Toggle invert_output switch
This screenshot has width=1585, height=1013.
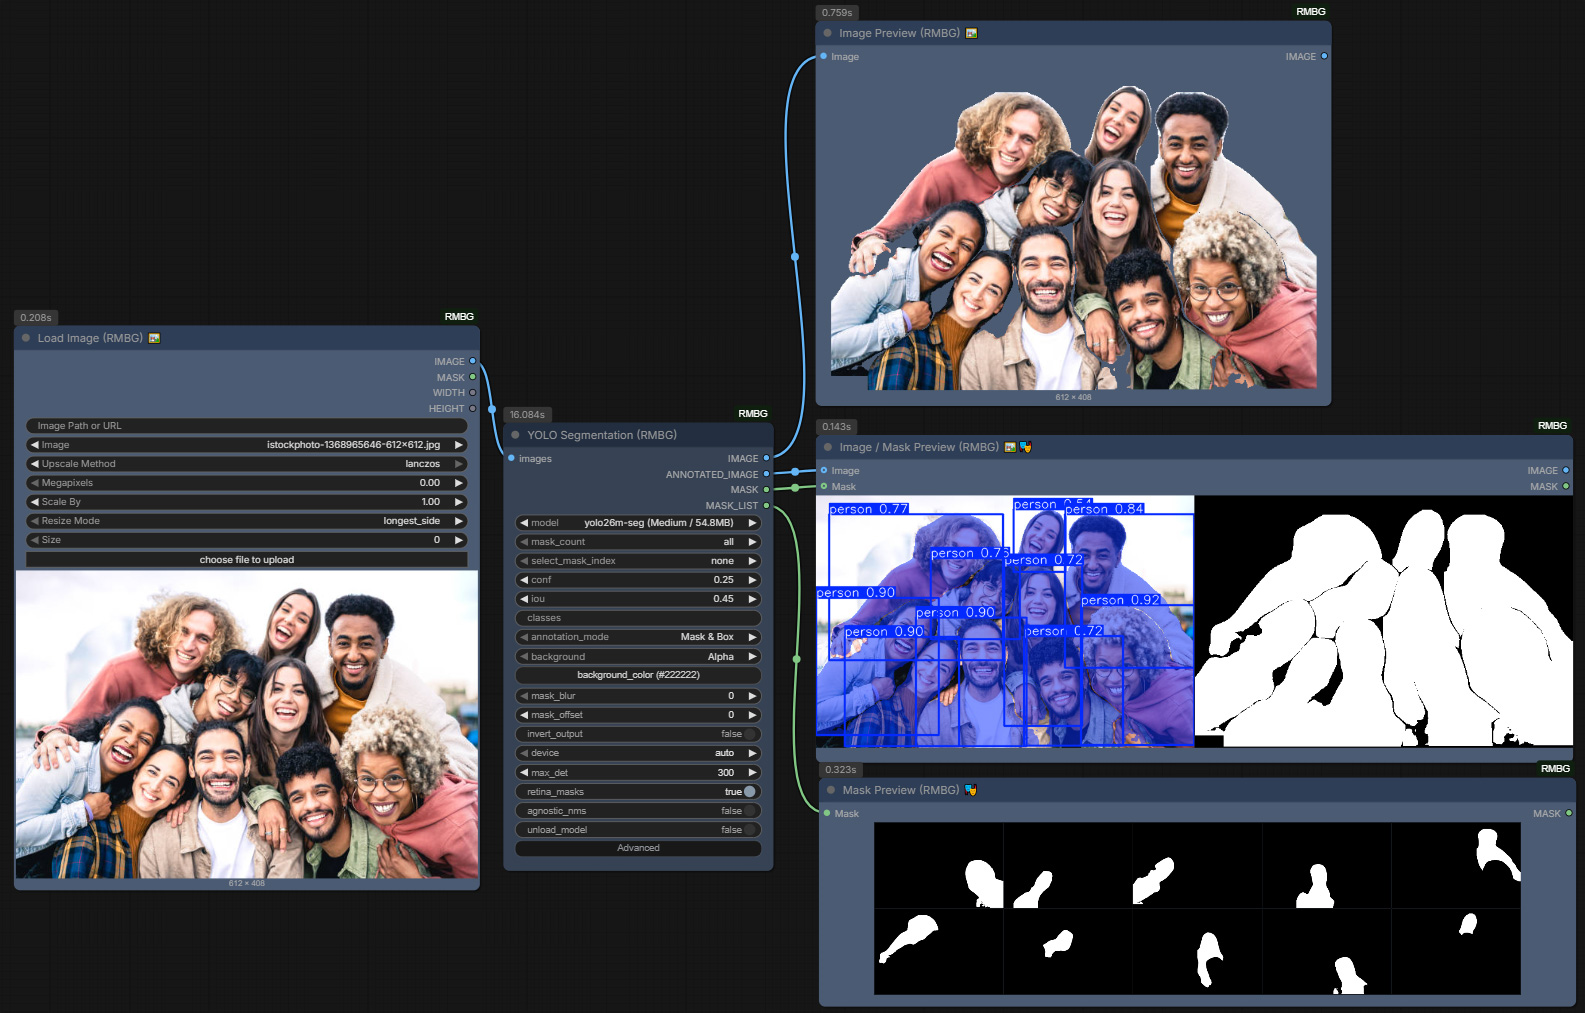click(x=749, y=734)
